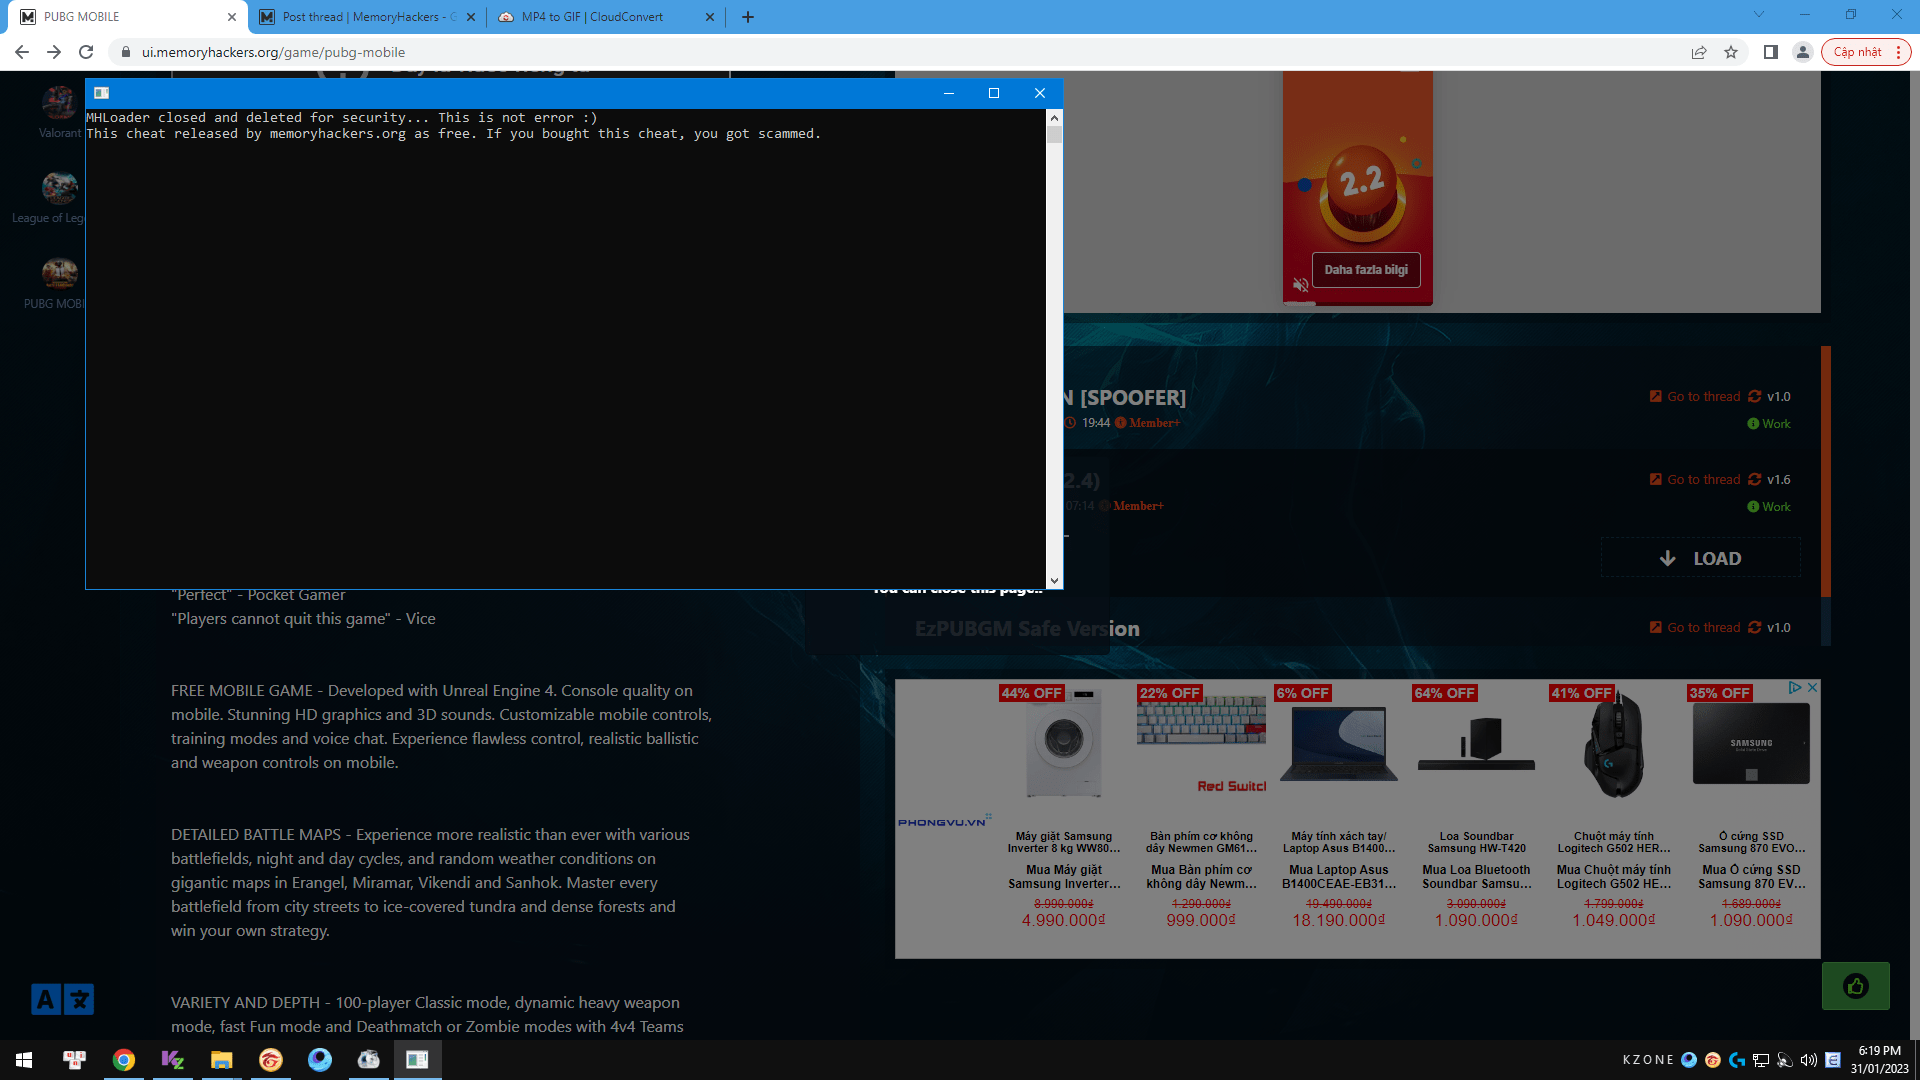1920x1080 pixels.
Task: Click the console scrollbar down arrow
Action: 1054,581
